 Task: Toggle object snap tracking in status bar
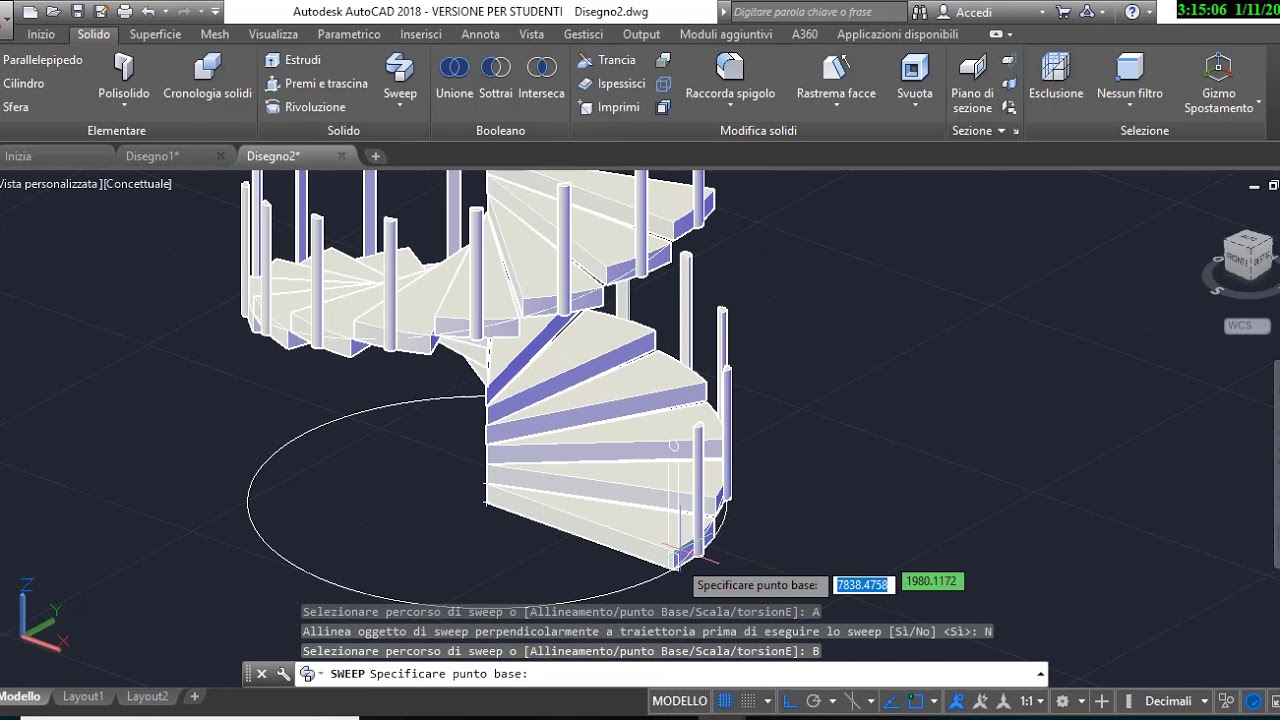click(x=891, y=701)
